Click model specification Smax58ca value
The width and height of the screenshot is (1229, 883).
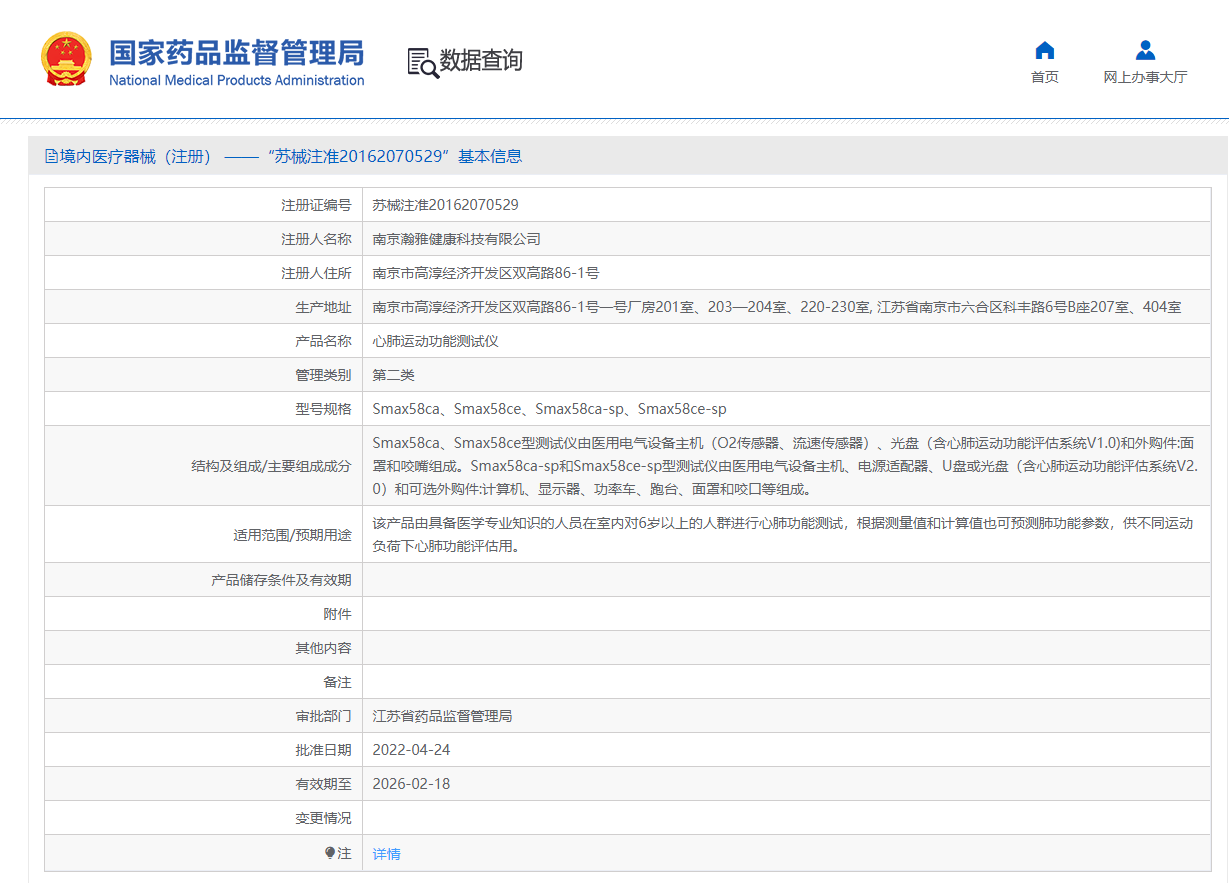pos(550,409)
